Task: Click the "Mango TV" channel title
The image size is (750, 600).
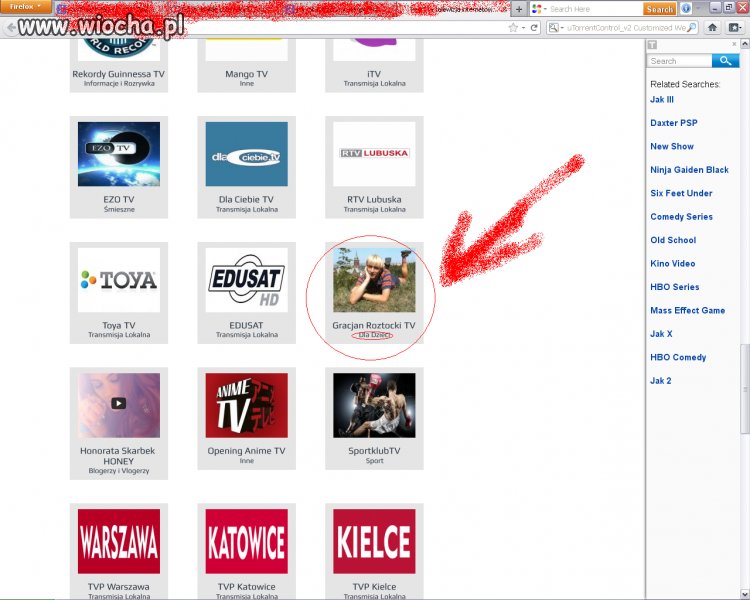Action: coord(246,74)
